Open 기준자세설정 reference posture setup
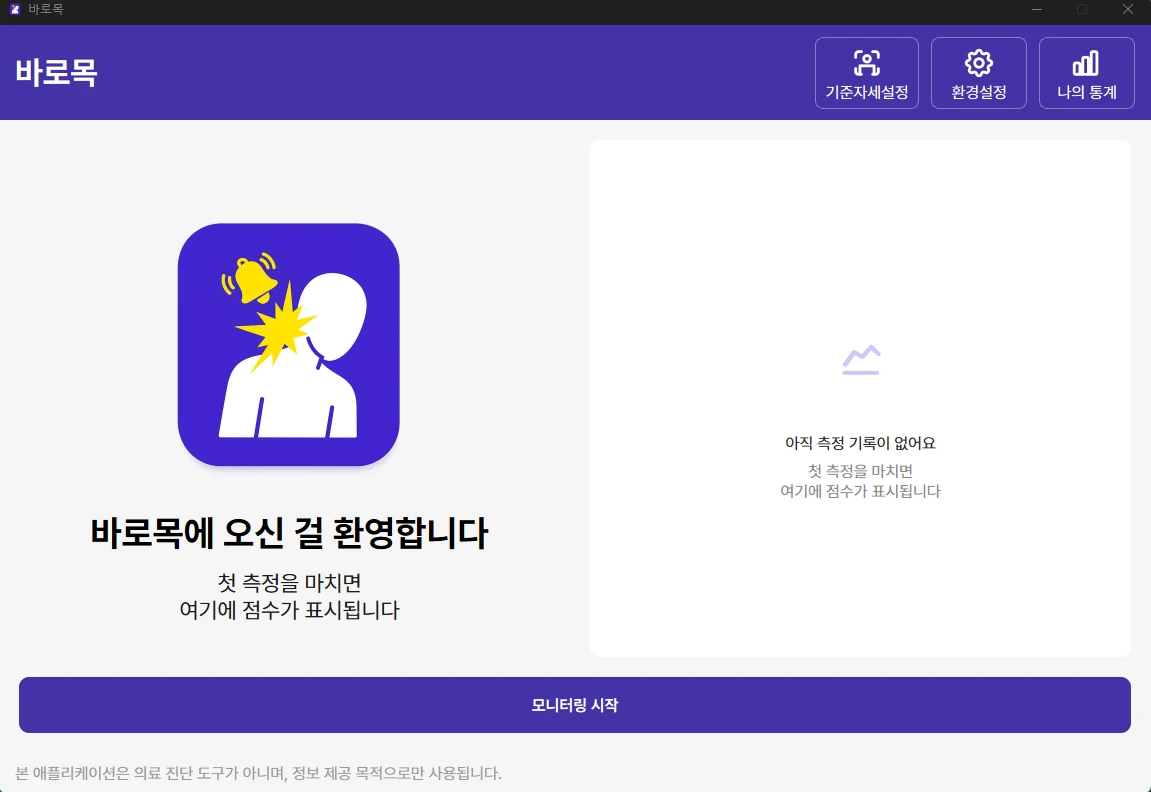Image resolution: width=1151 pixels, height=792 pixels. (x=866, y=73)
